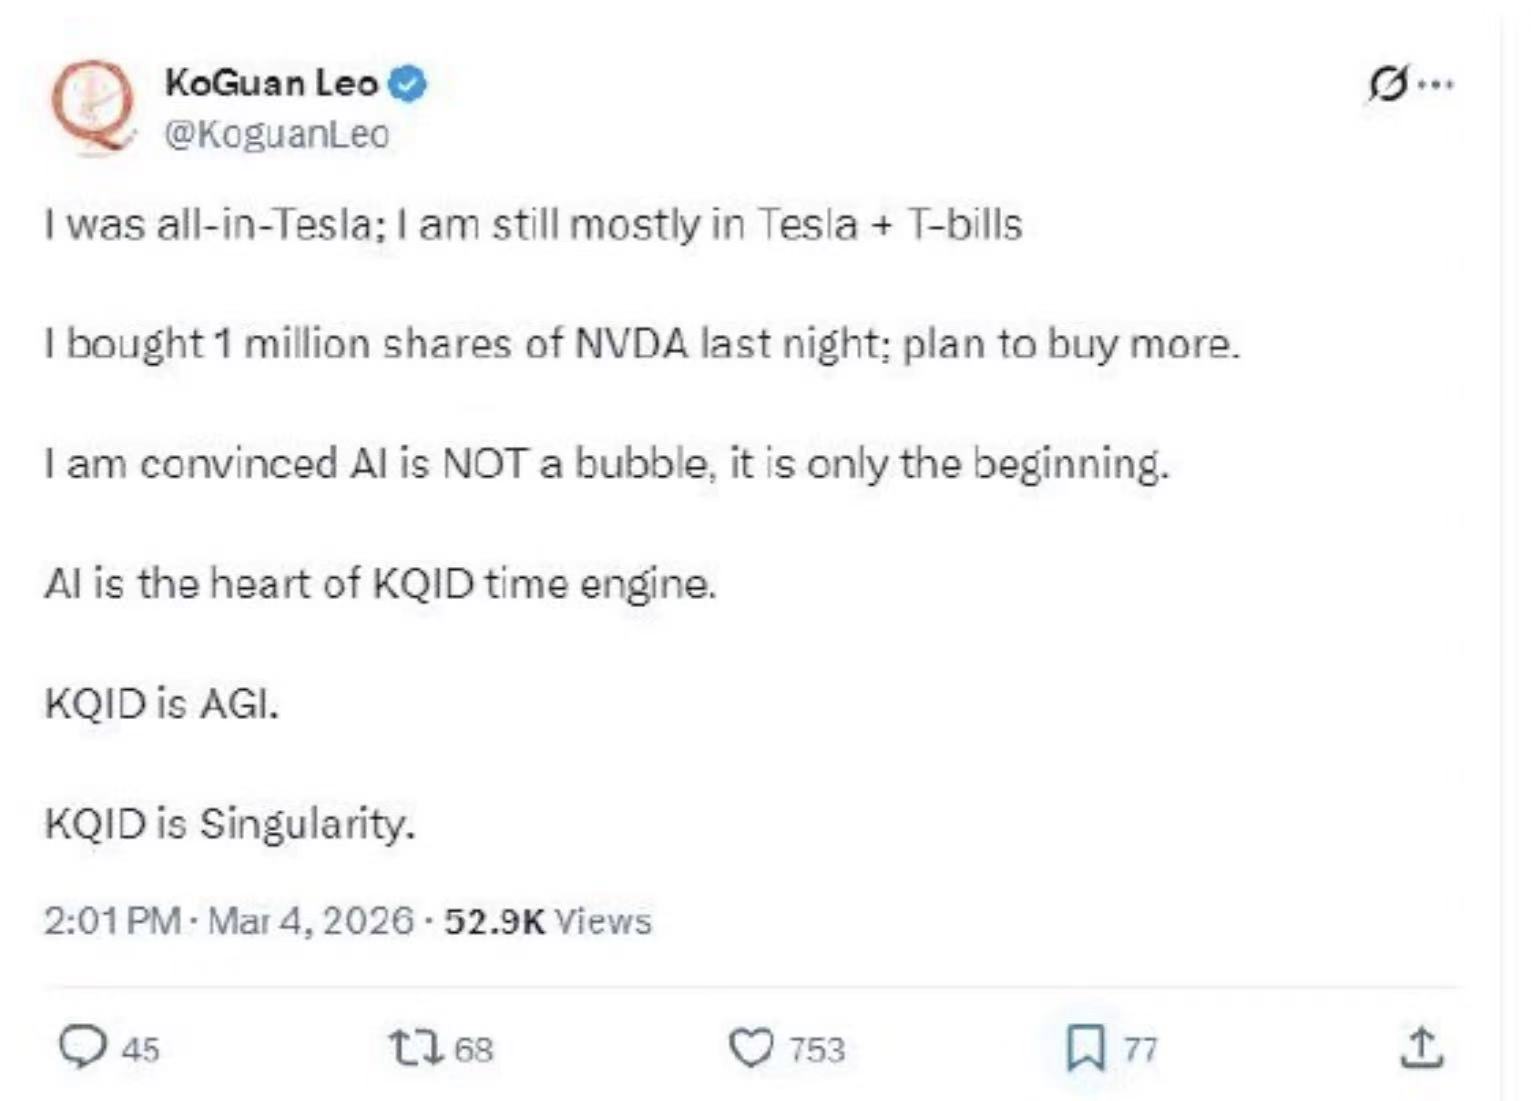Open the three-dot more options menu
Screen dimensions: 1531x1101
click(1437, 84)
